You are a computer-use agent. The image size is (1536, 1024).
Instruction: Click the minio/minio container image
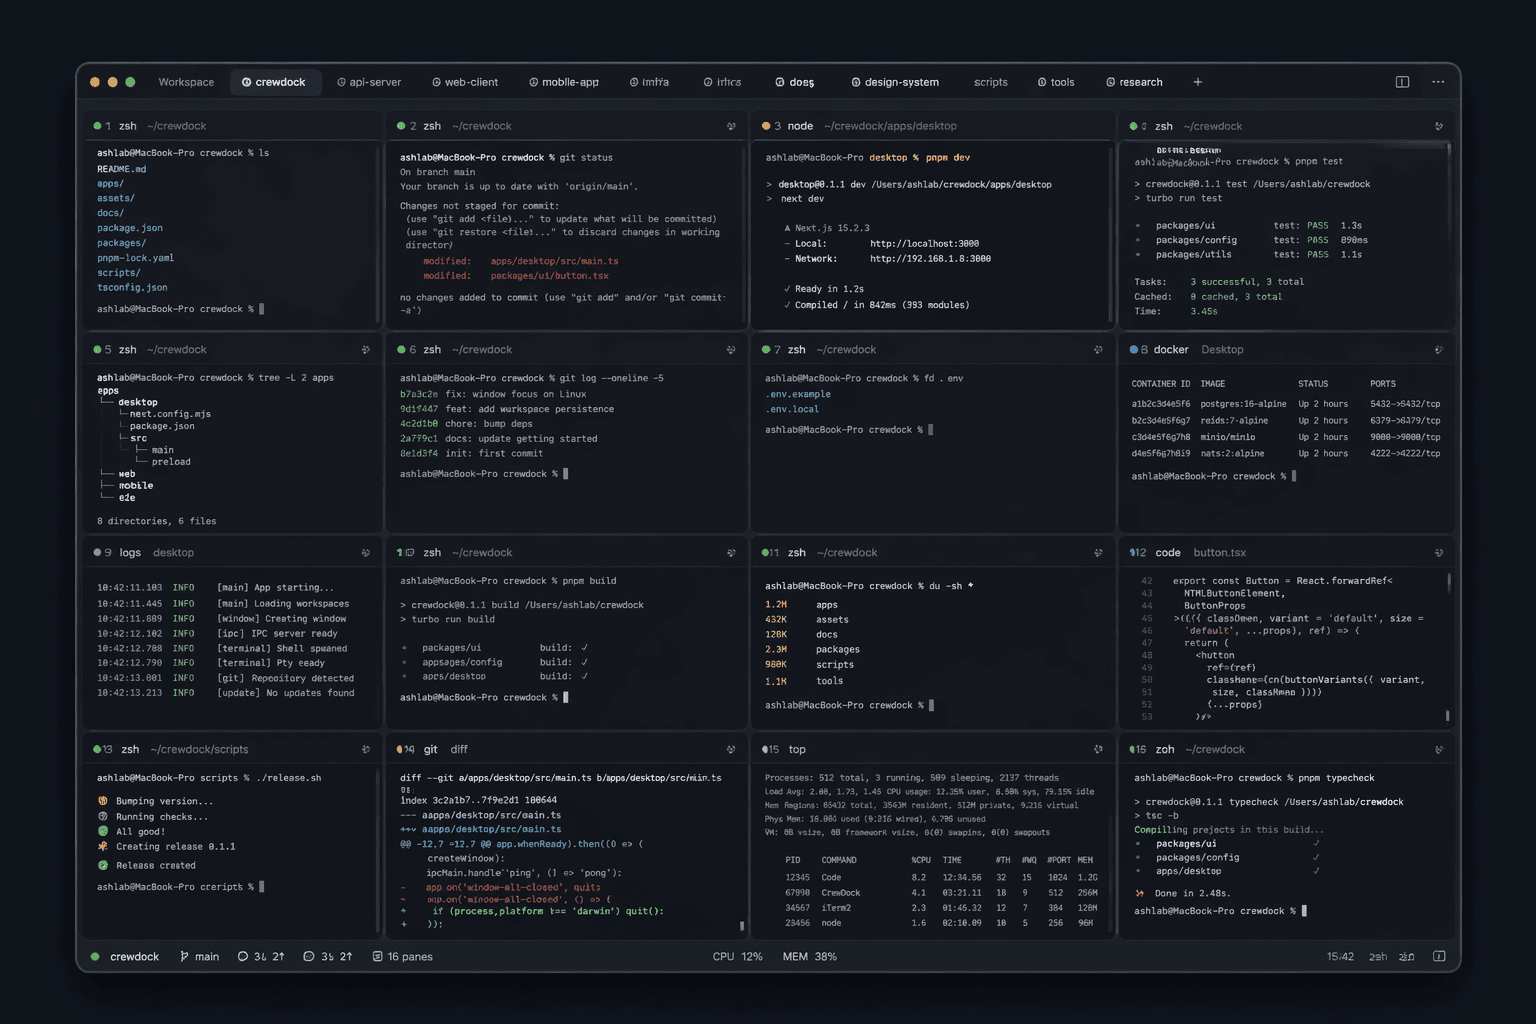pos(1227,437)
